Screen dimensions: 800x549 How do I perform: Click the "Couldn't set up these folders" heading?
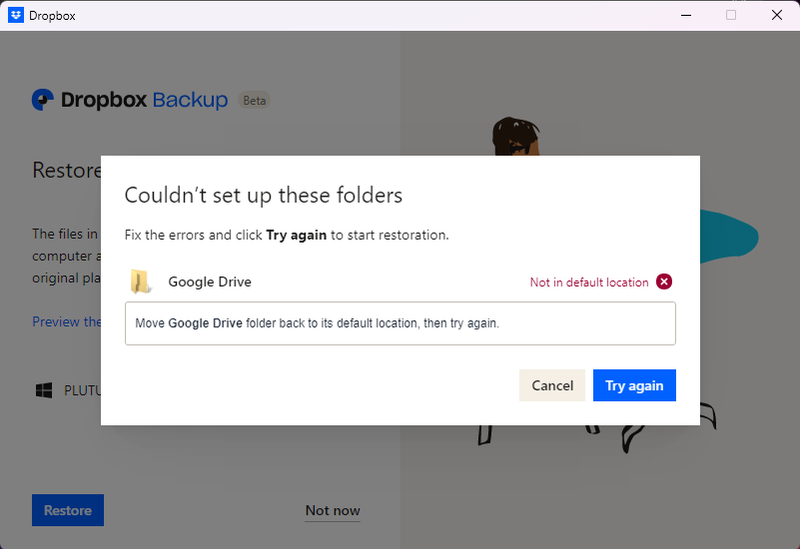263,194
